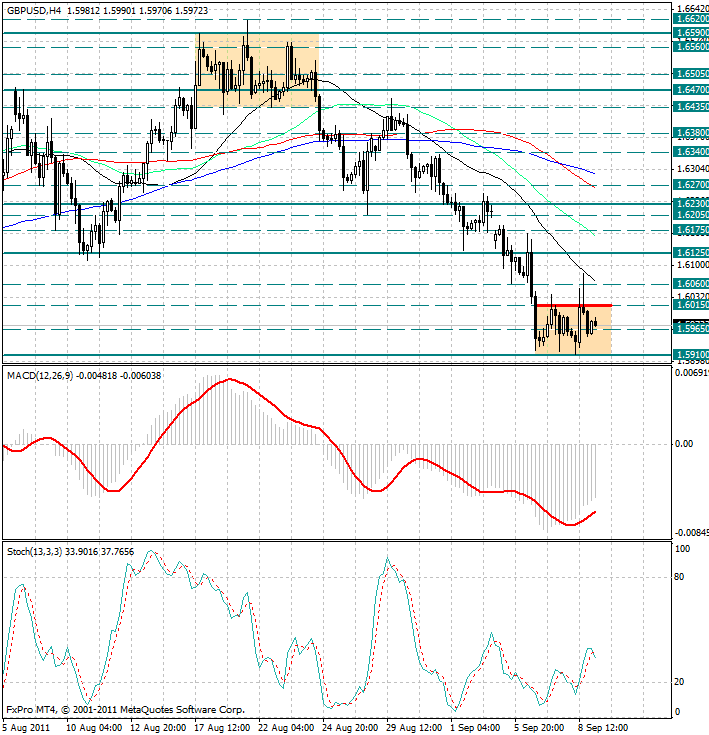
Task: Click the 20 level on Stochastic scale
Action: coord(681,682)
